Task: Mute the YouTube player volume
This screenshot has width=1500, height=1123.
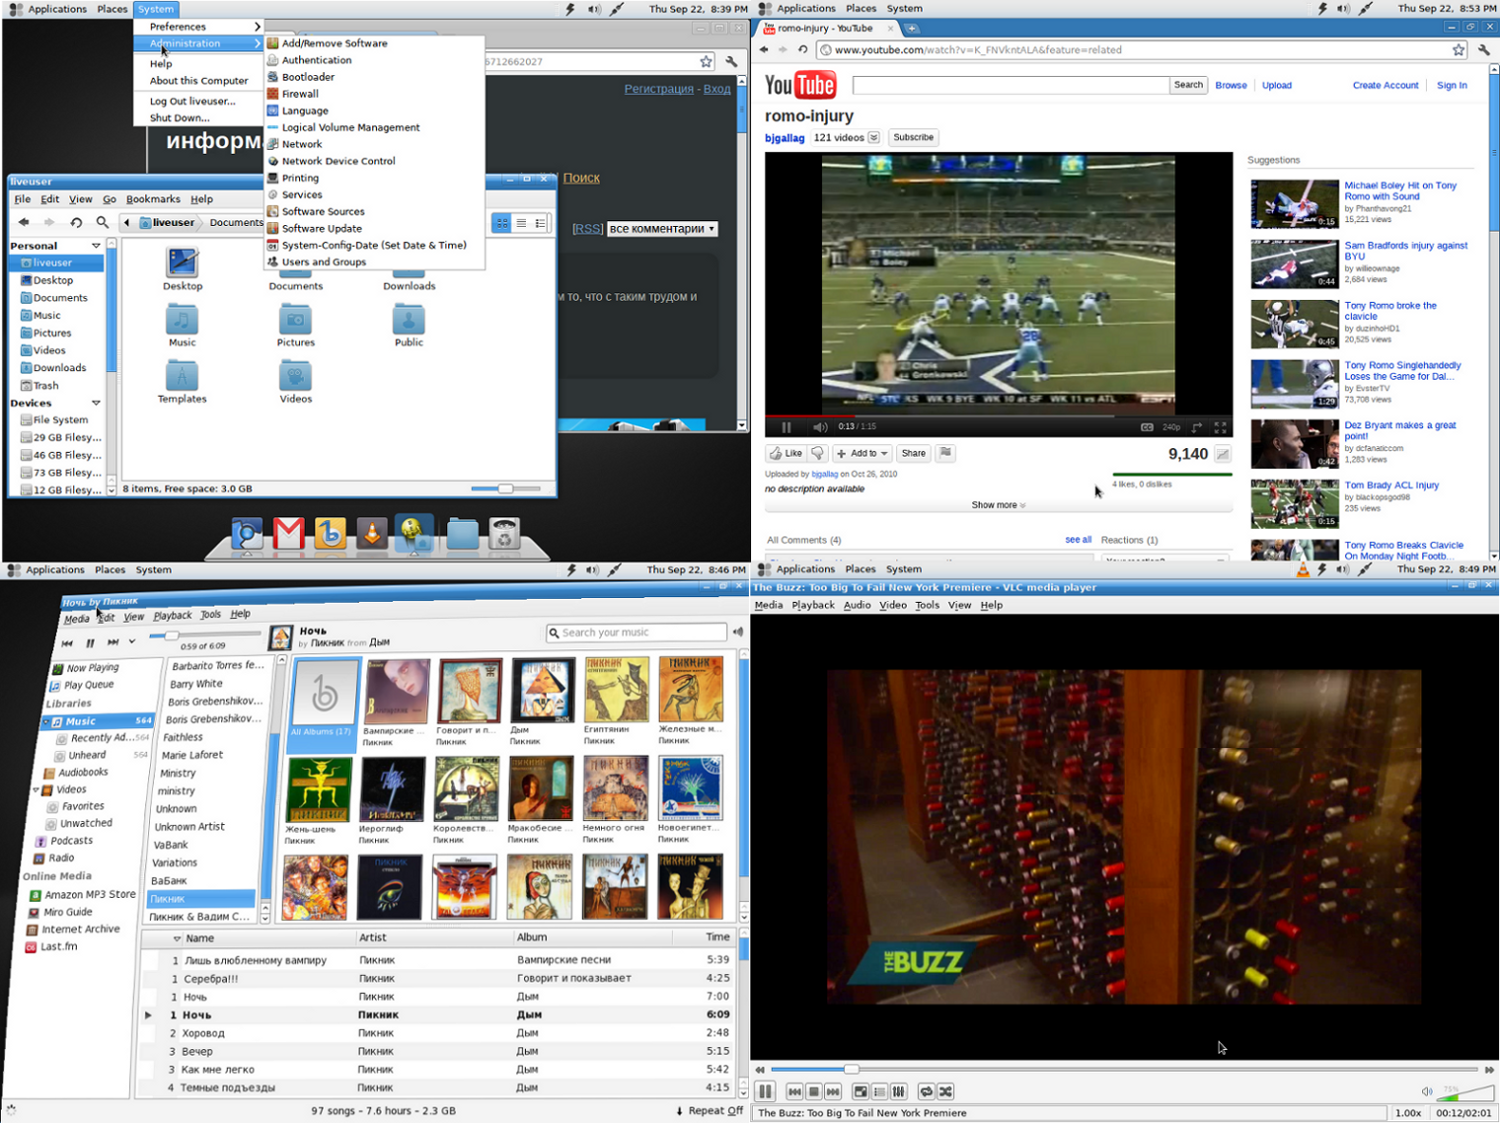Action: pos(820,427)
